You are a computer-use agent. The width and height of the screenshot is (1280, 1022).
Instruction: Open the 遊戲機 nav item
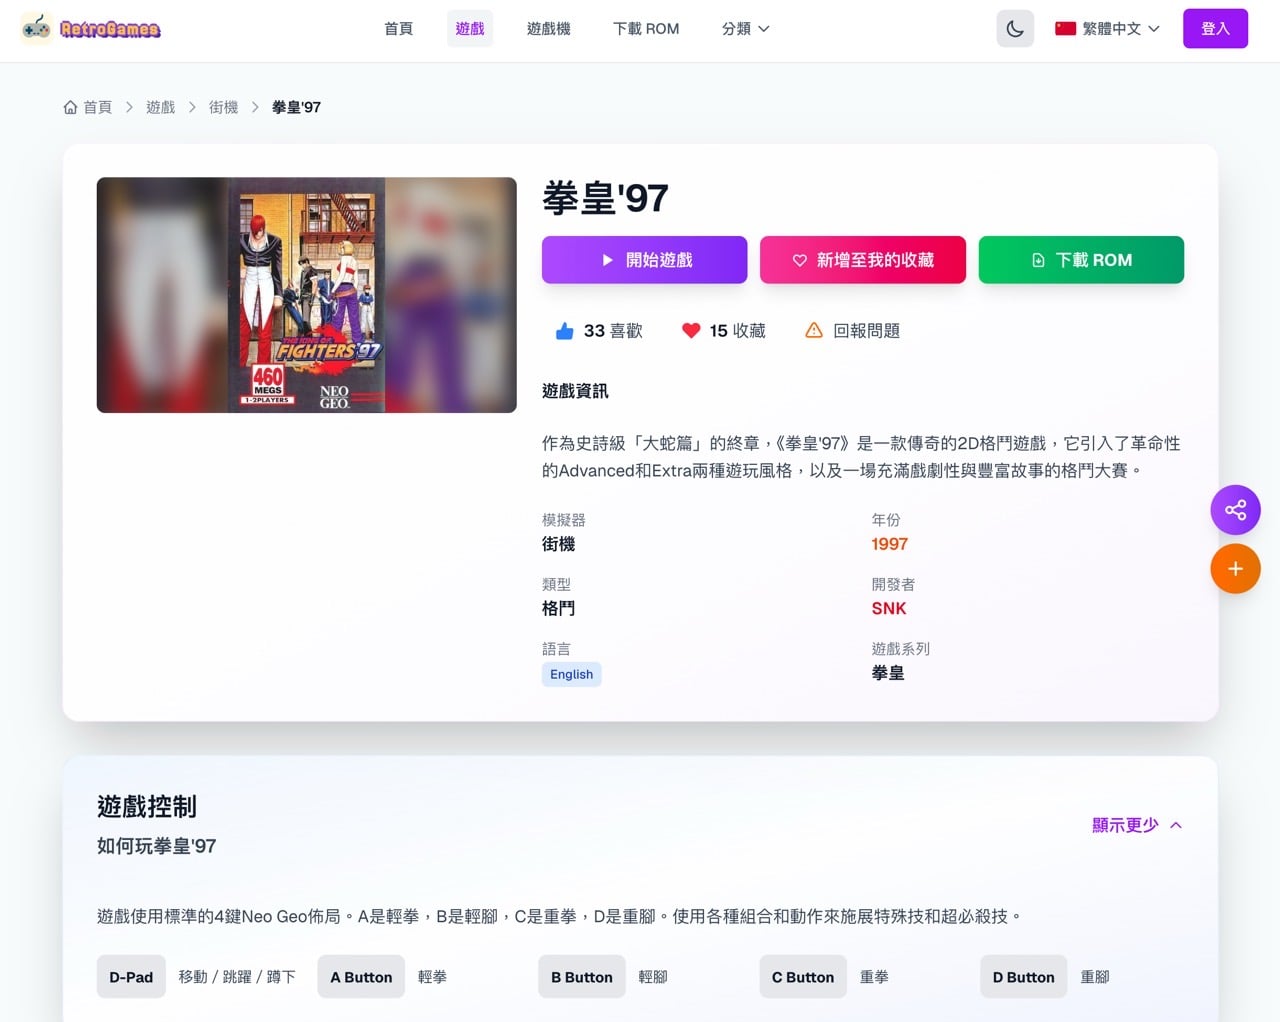tap(549, 29)
